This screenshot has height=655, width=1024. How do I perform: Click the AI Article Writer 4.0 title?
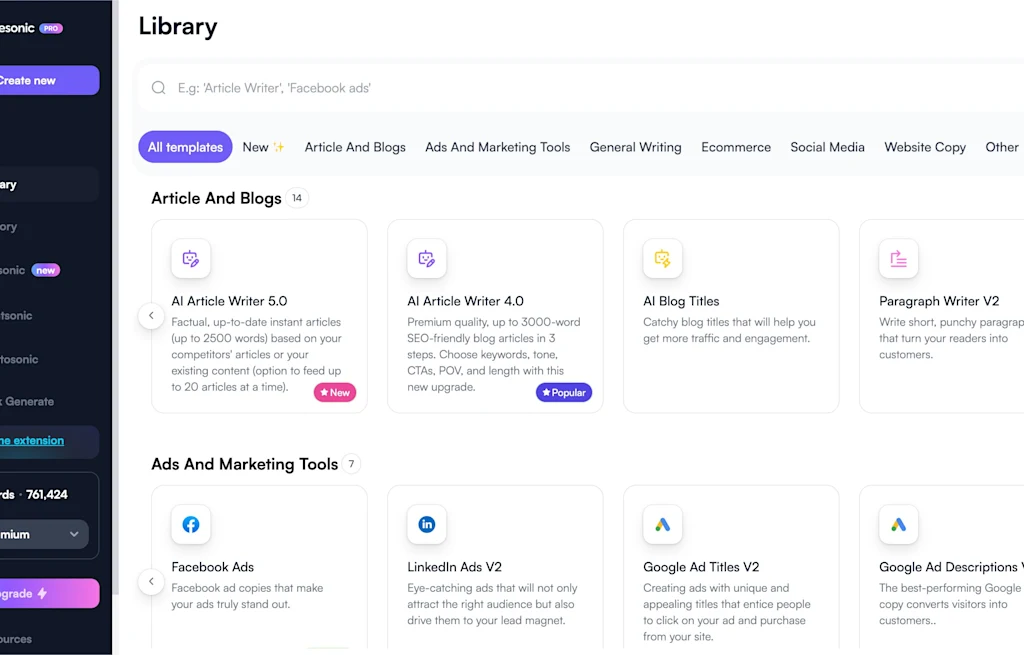point(466,301)
